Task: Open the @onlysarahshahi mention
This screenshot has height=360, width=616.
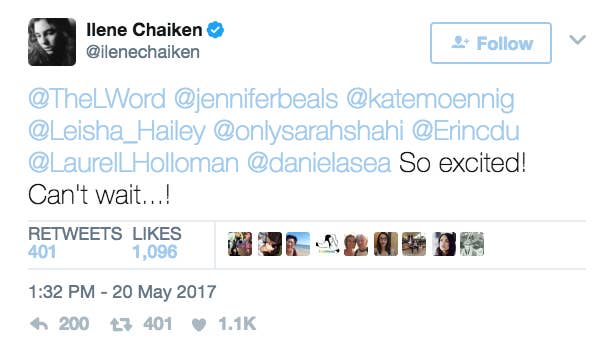Action: (x=308, y=131)
